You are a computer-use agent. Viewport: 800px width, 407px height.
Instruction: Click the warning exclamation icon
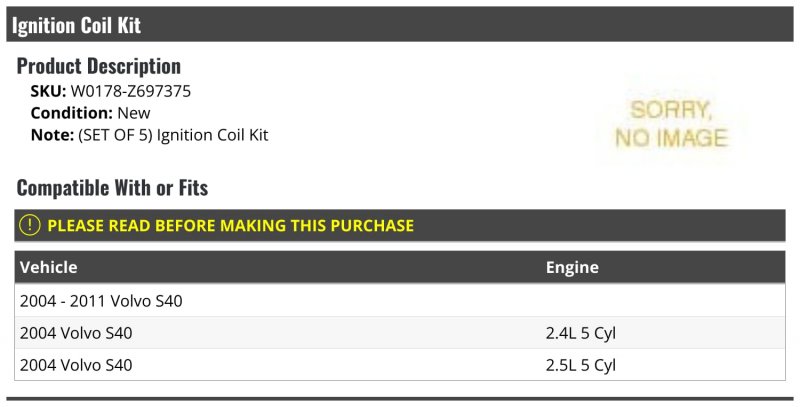[30, 225]
